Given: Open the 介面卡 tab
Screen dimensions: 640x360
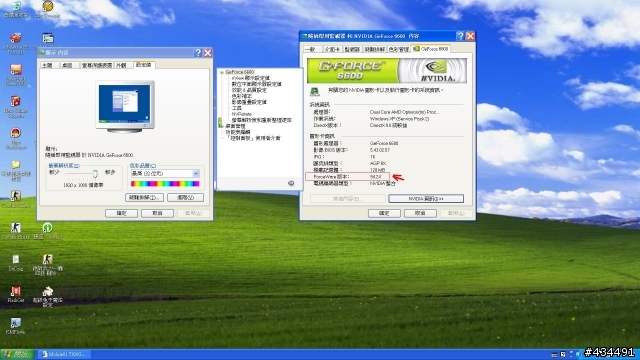Looking at the screenshot, I should (x=332, y=49).
